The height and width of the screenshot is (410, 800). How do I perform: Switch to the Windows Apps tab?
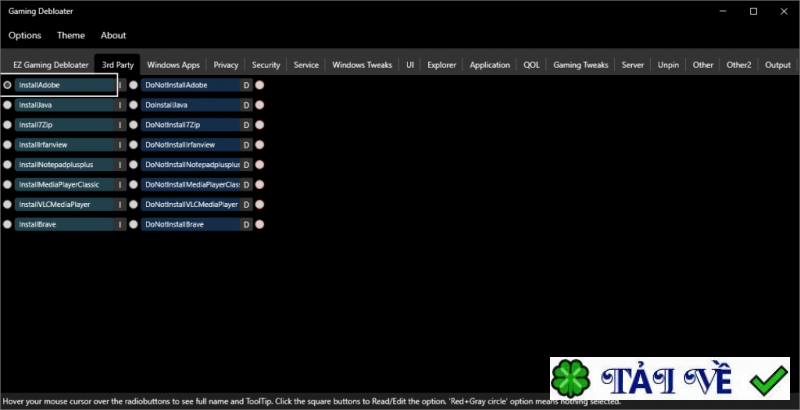click(x=173, y=65)
